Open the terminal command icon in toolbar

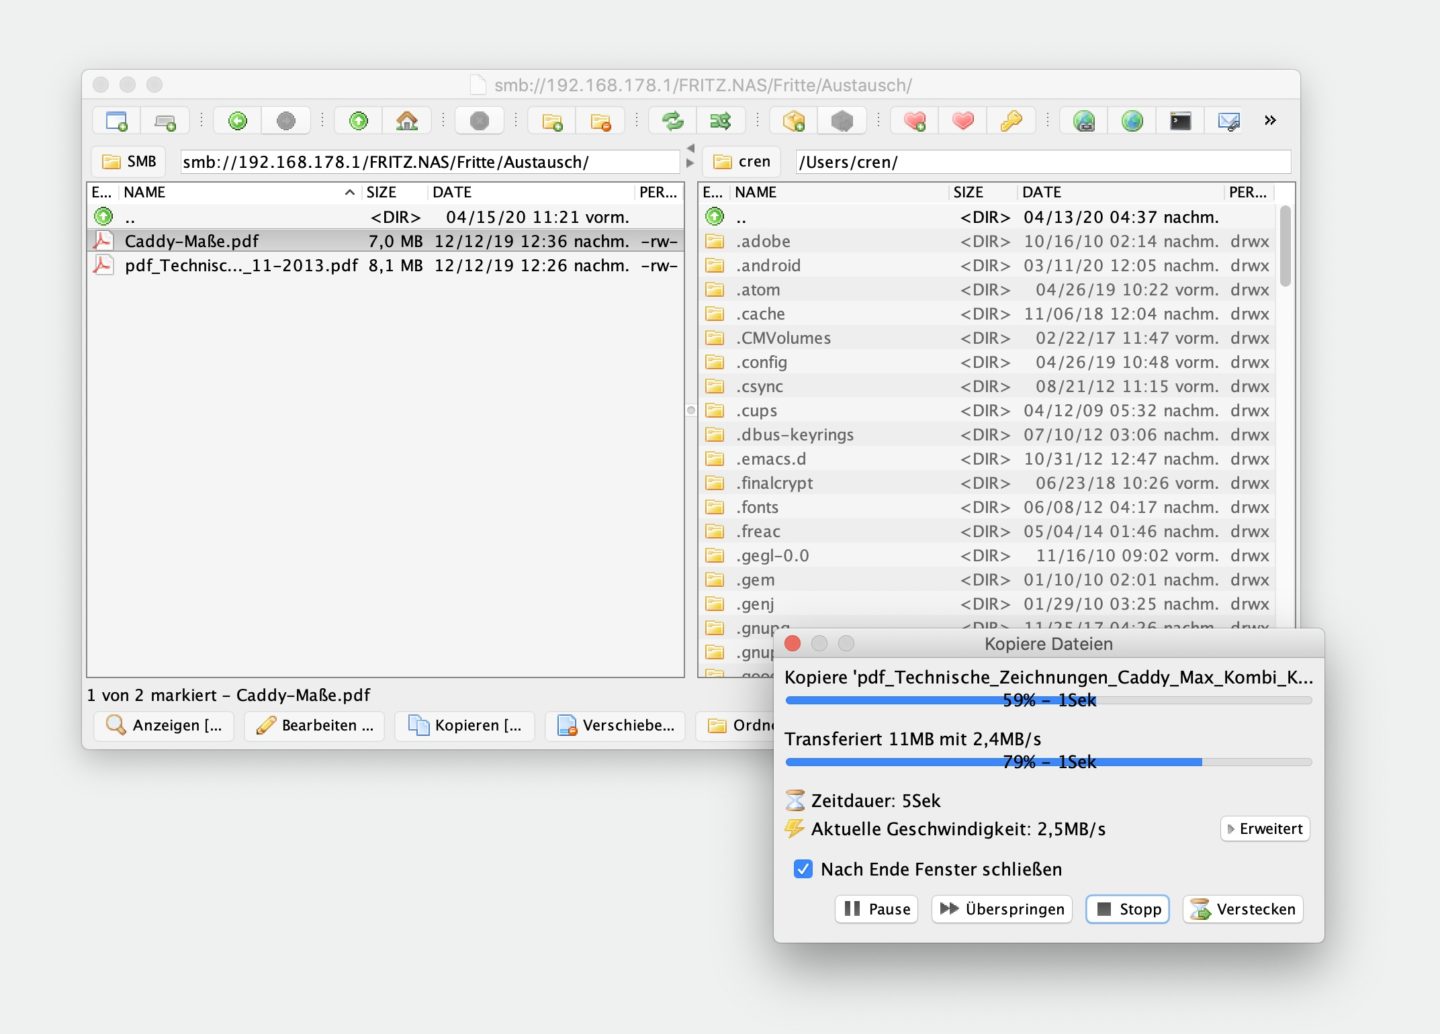pos(1180,121)
